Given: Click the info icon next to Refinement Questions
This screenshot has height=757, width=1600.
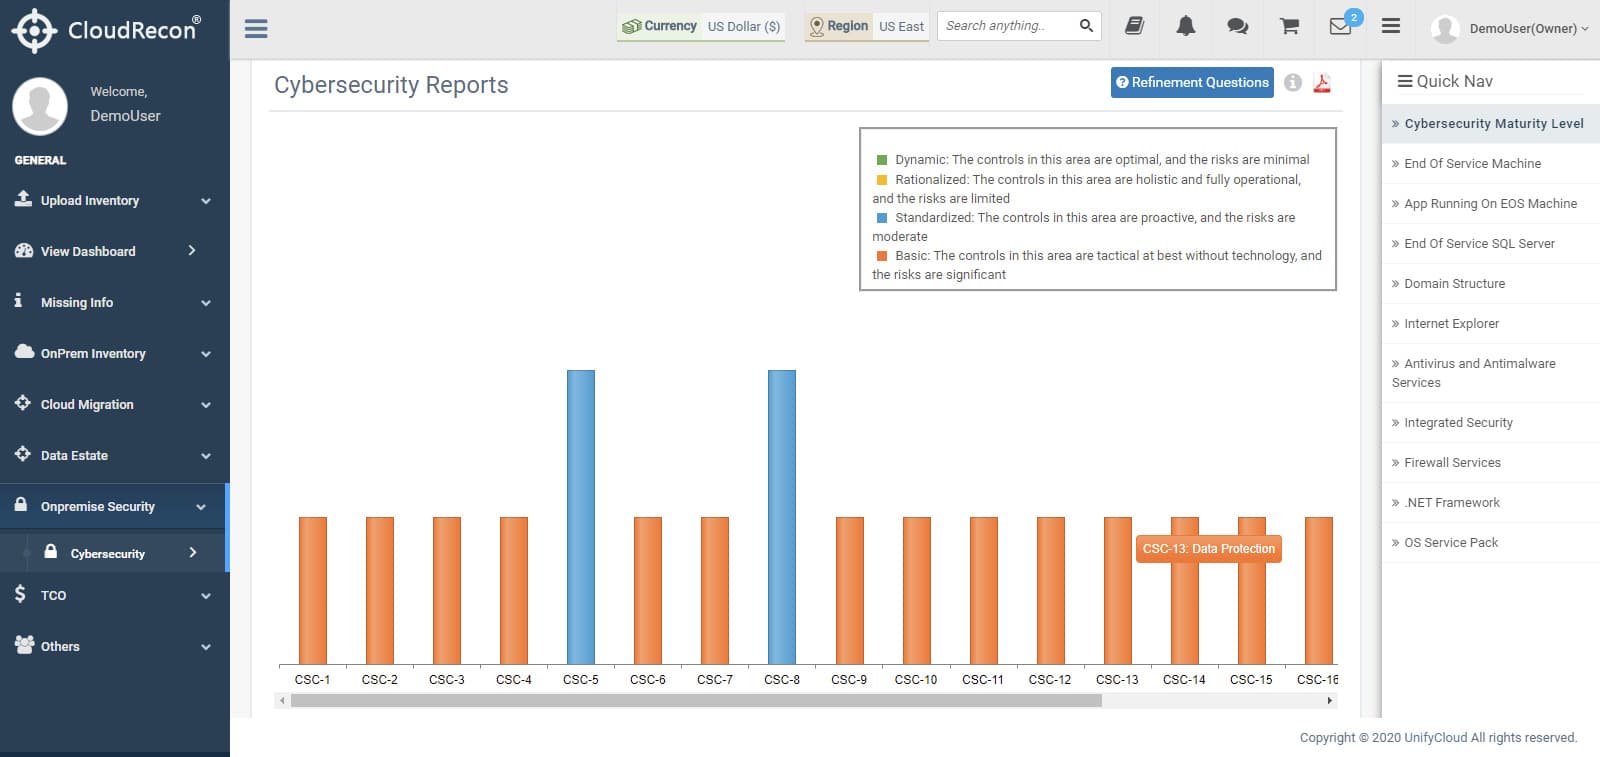Looking at the screenshot, I should [1293, 83].
